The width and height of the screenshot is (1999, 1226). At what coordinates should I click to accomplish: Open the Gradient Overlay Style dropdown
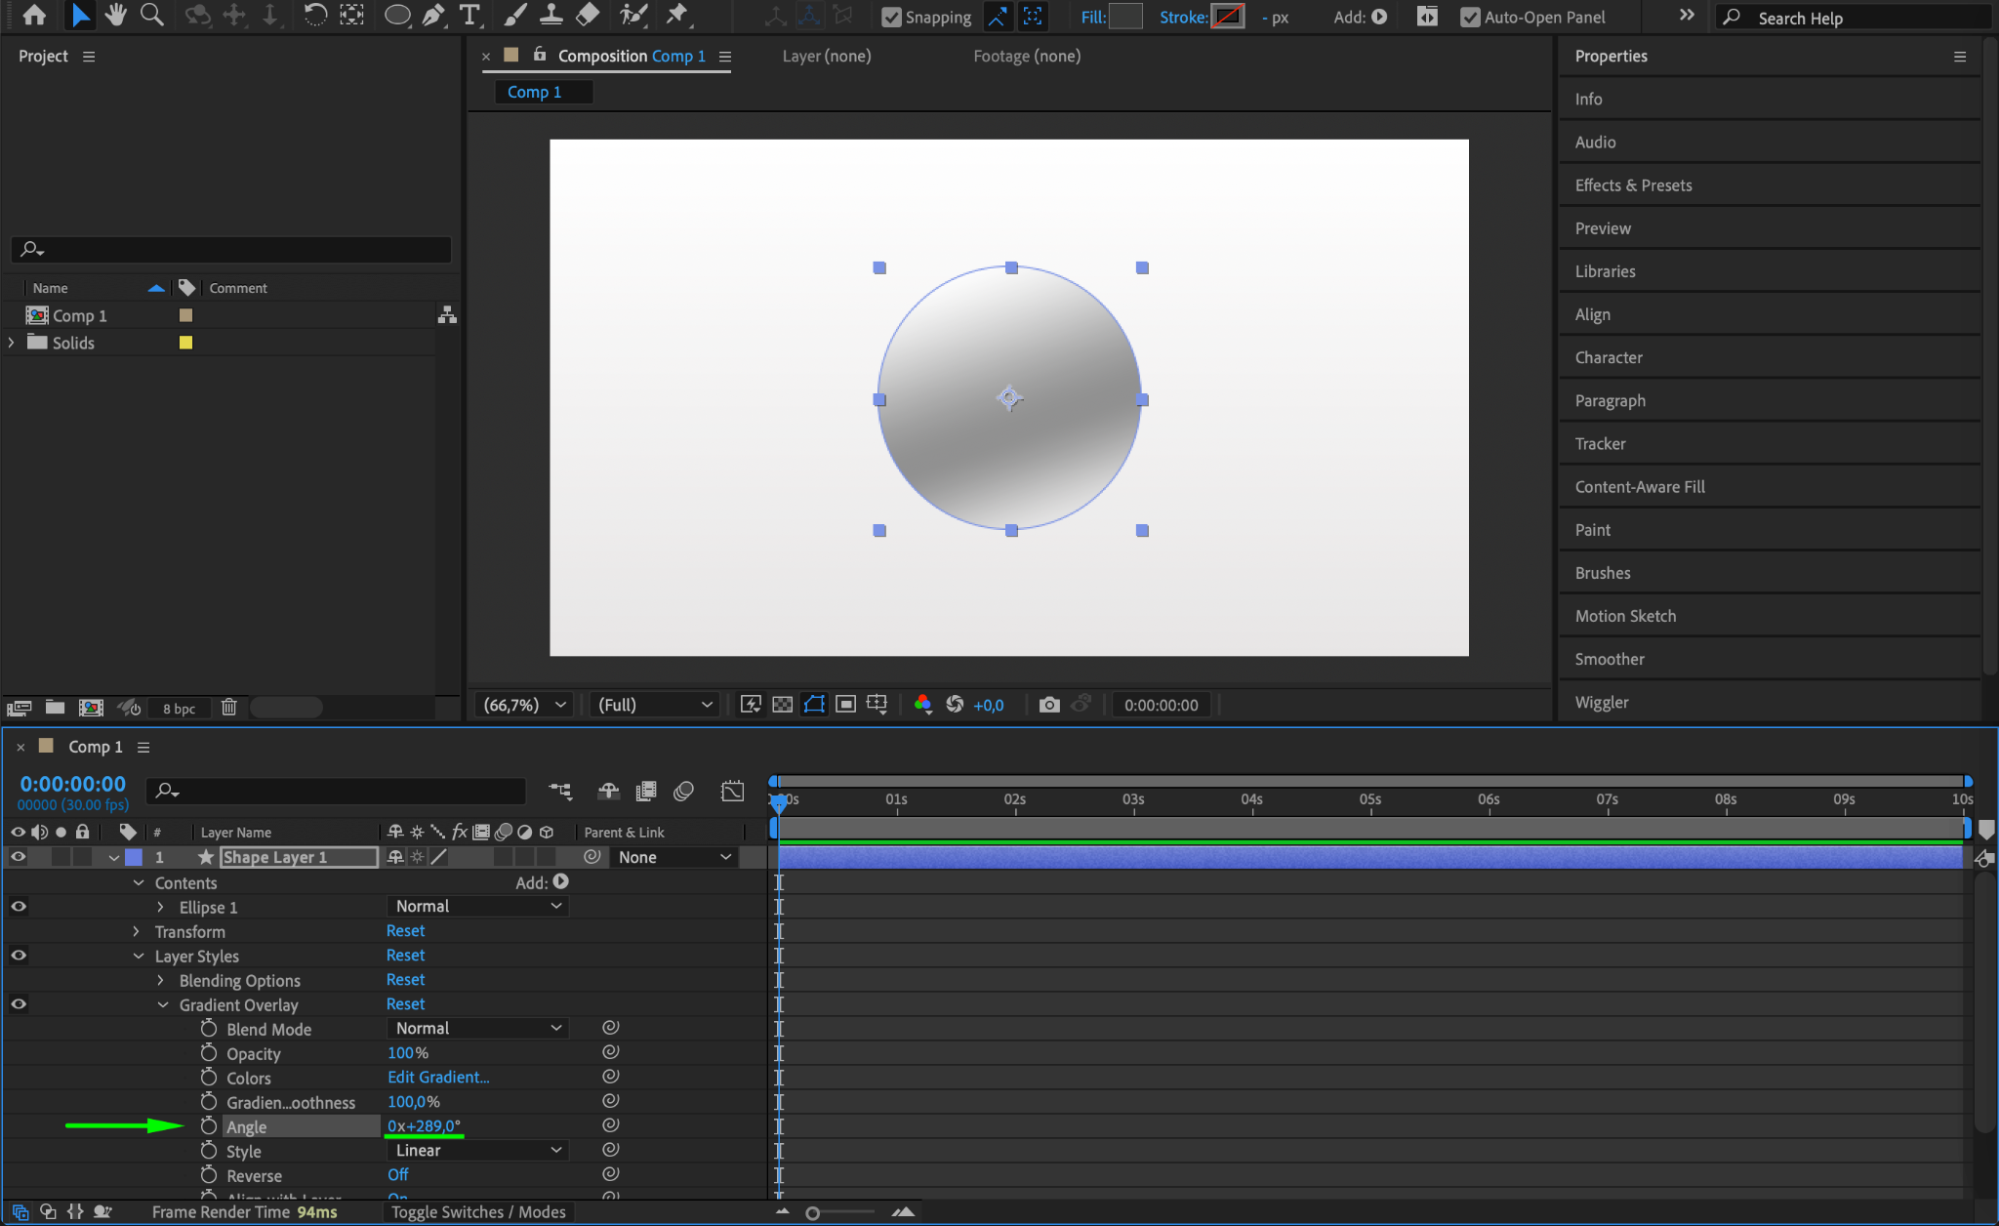pos(477,1151)
